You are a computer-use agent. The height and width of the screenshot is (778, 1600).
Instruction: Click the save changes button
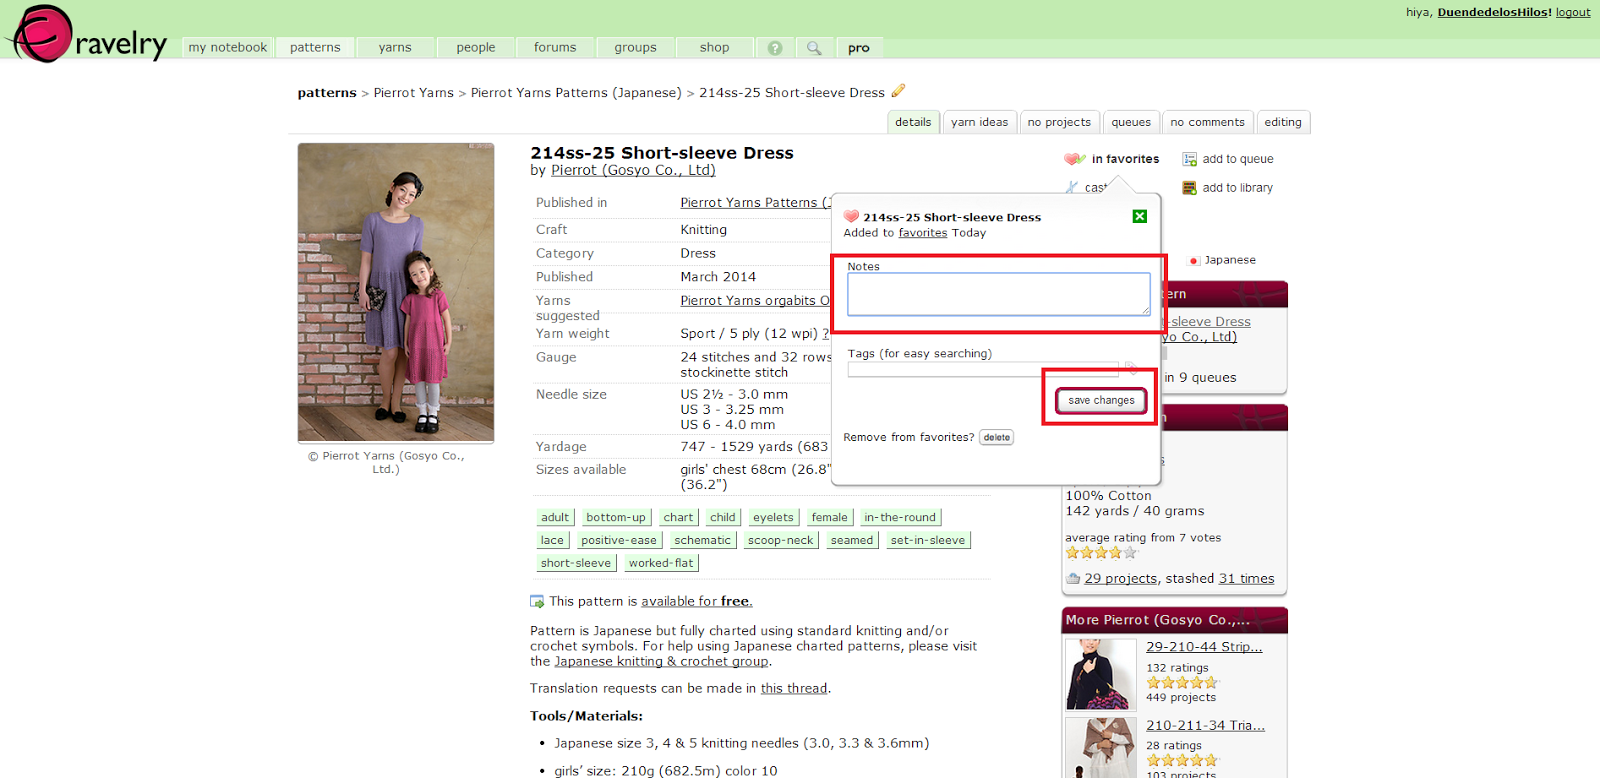1101,400
